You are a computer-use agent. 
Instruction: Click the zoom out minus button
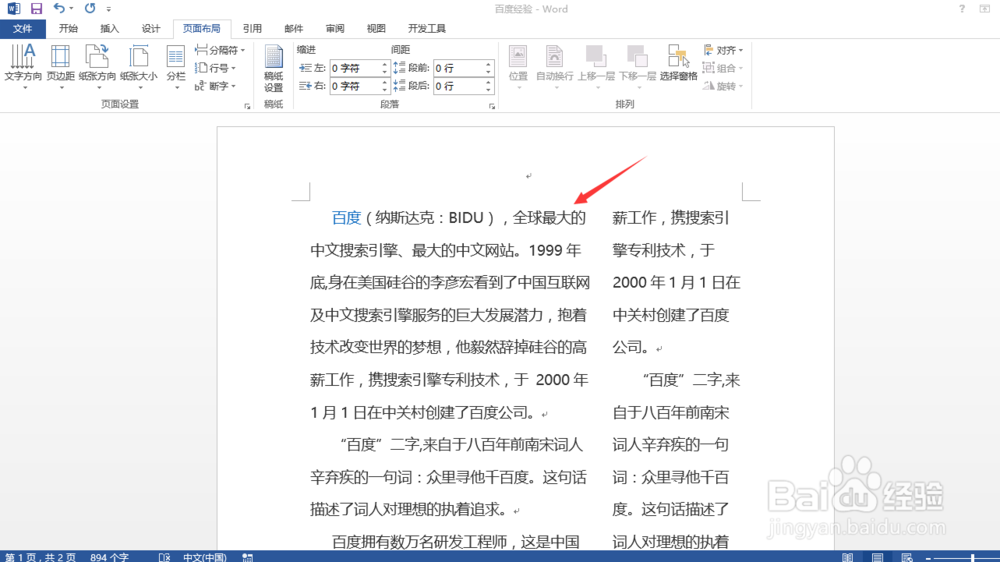pos(928,558)
